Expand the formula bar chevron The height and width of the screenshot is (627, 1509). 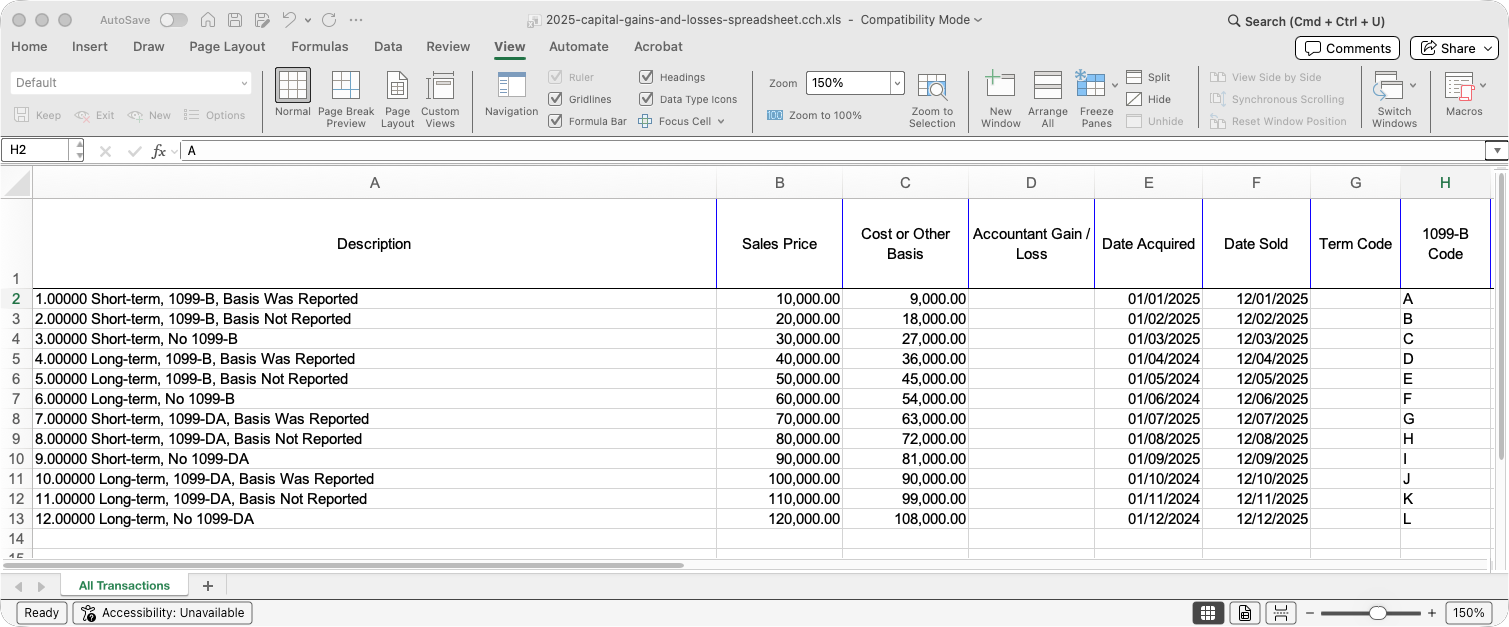pyautogui.click(x=1496, y=151)
